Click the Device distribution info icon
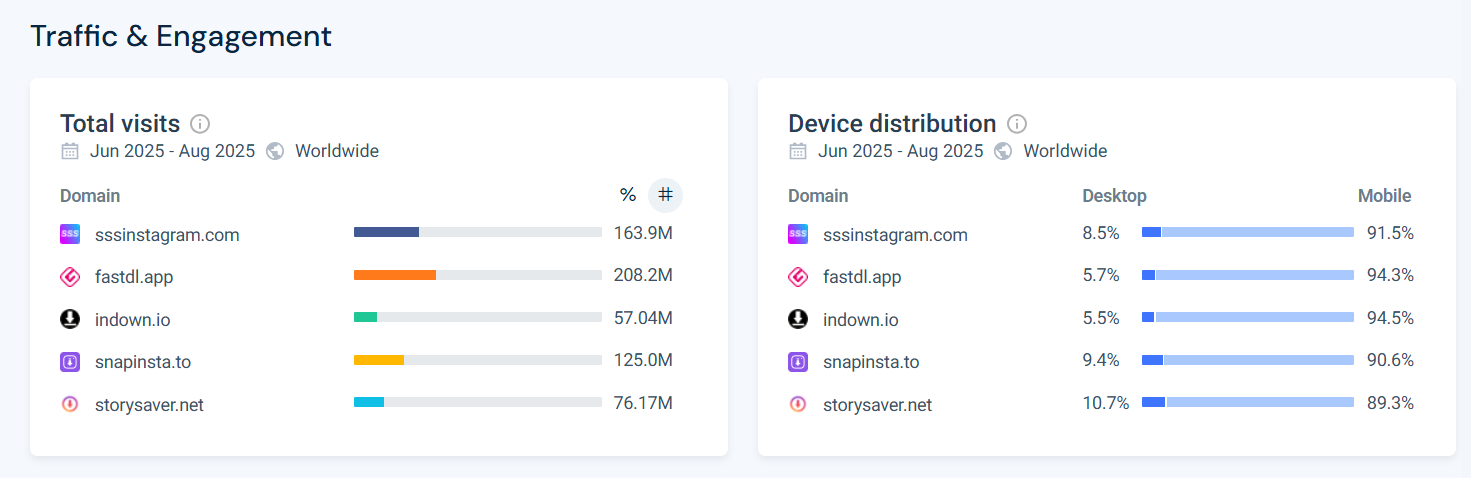 pyautogui.click(x=1017, y=124)
